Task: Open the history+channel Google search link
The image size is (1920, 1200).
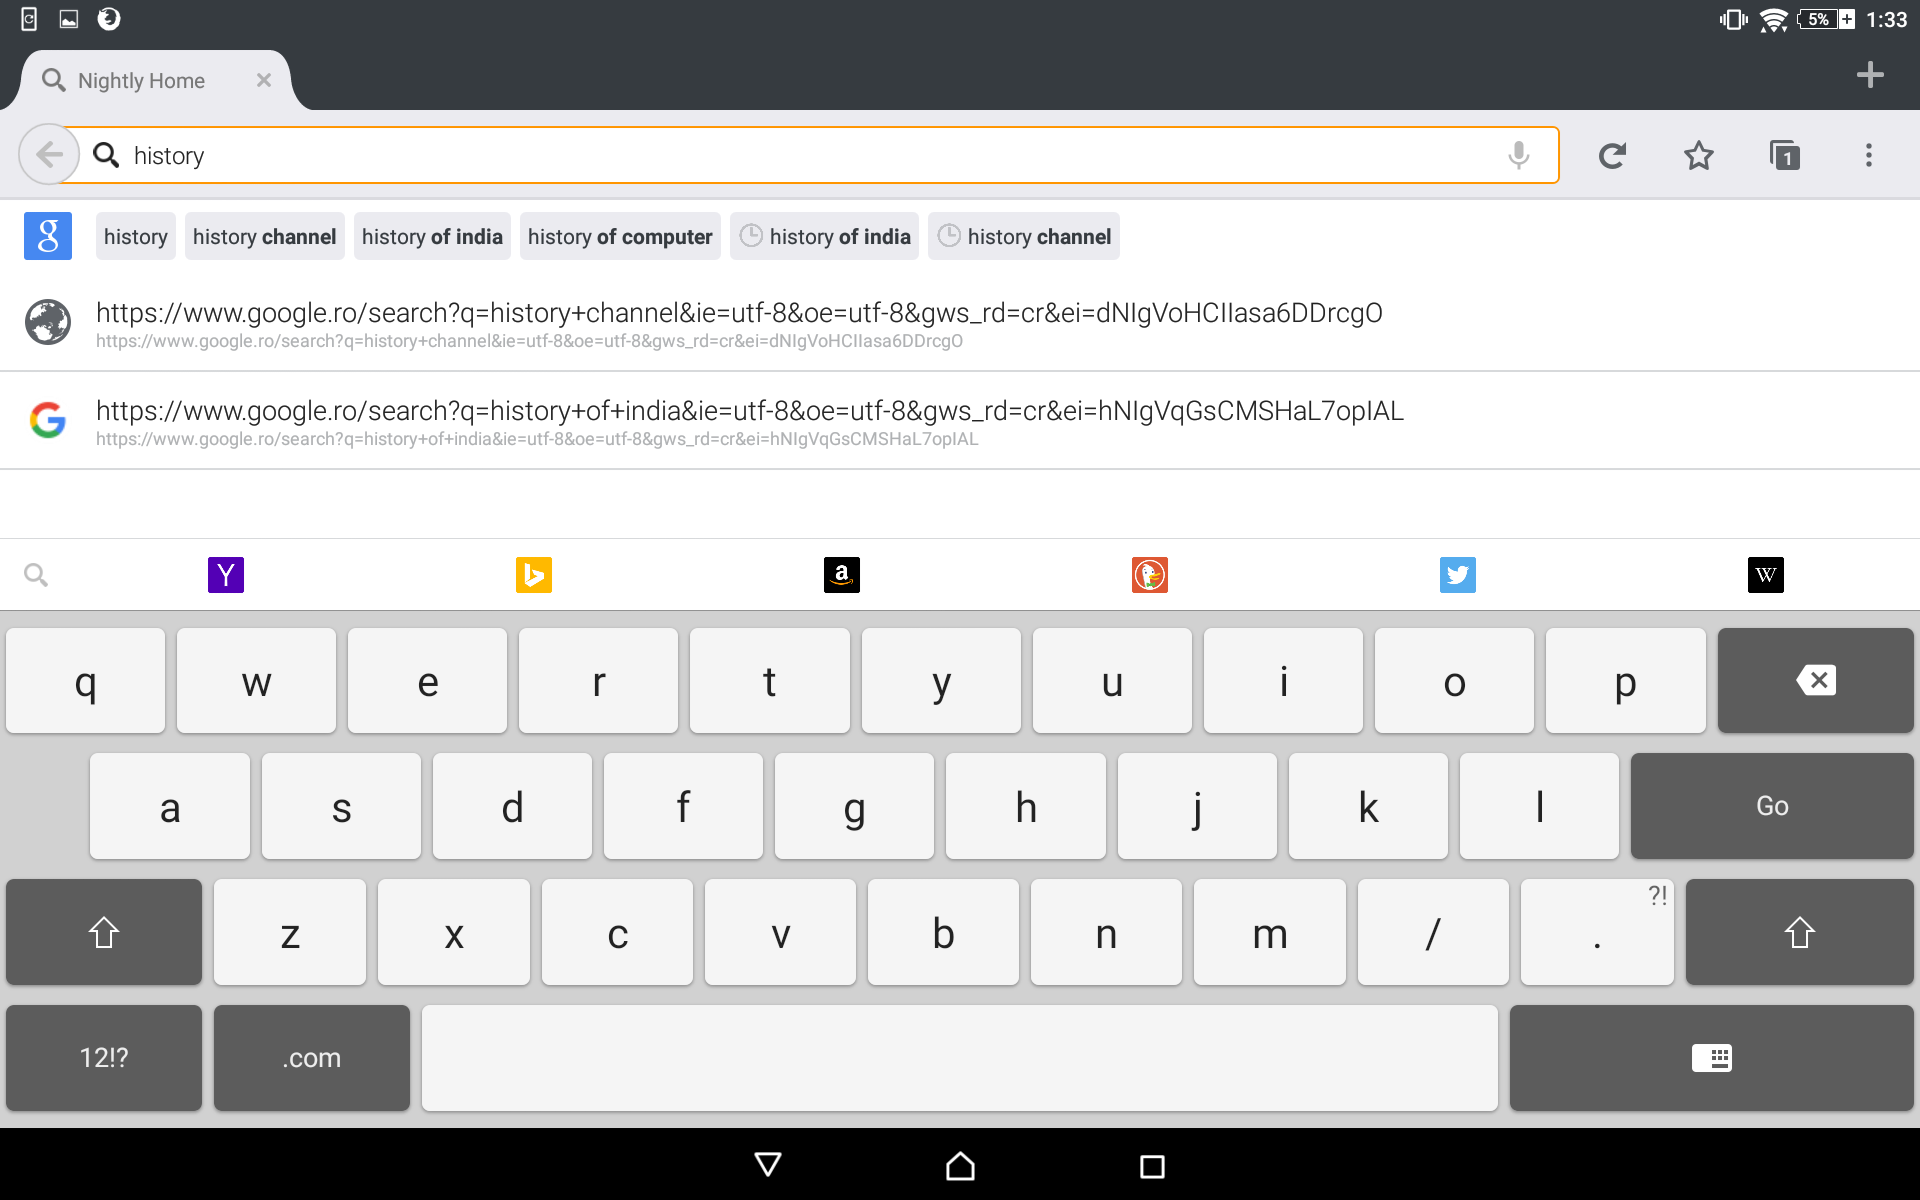Action: [x=960, y=323]
